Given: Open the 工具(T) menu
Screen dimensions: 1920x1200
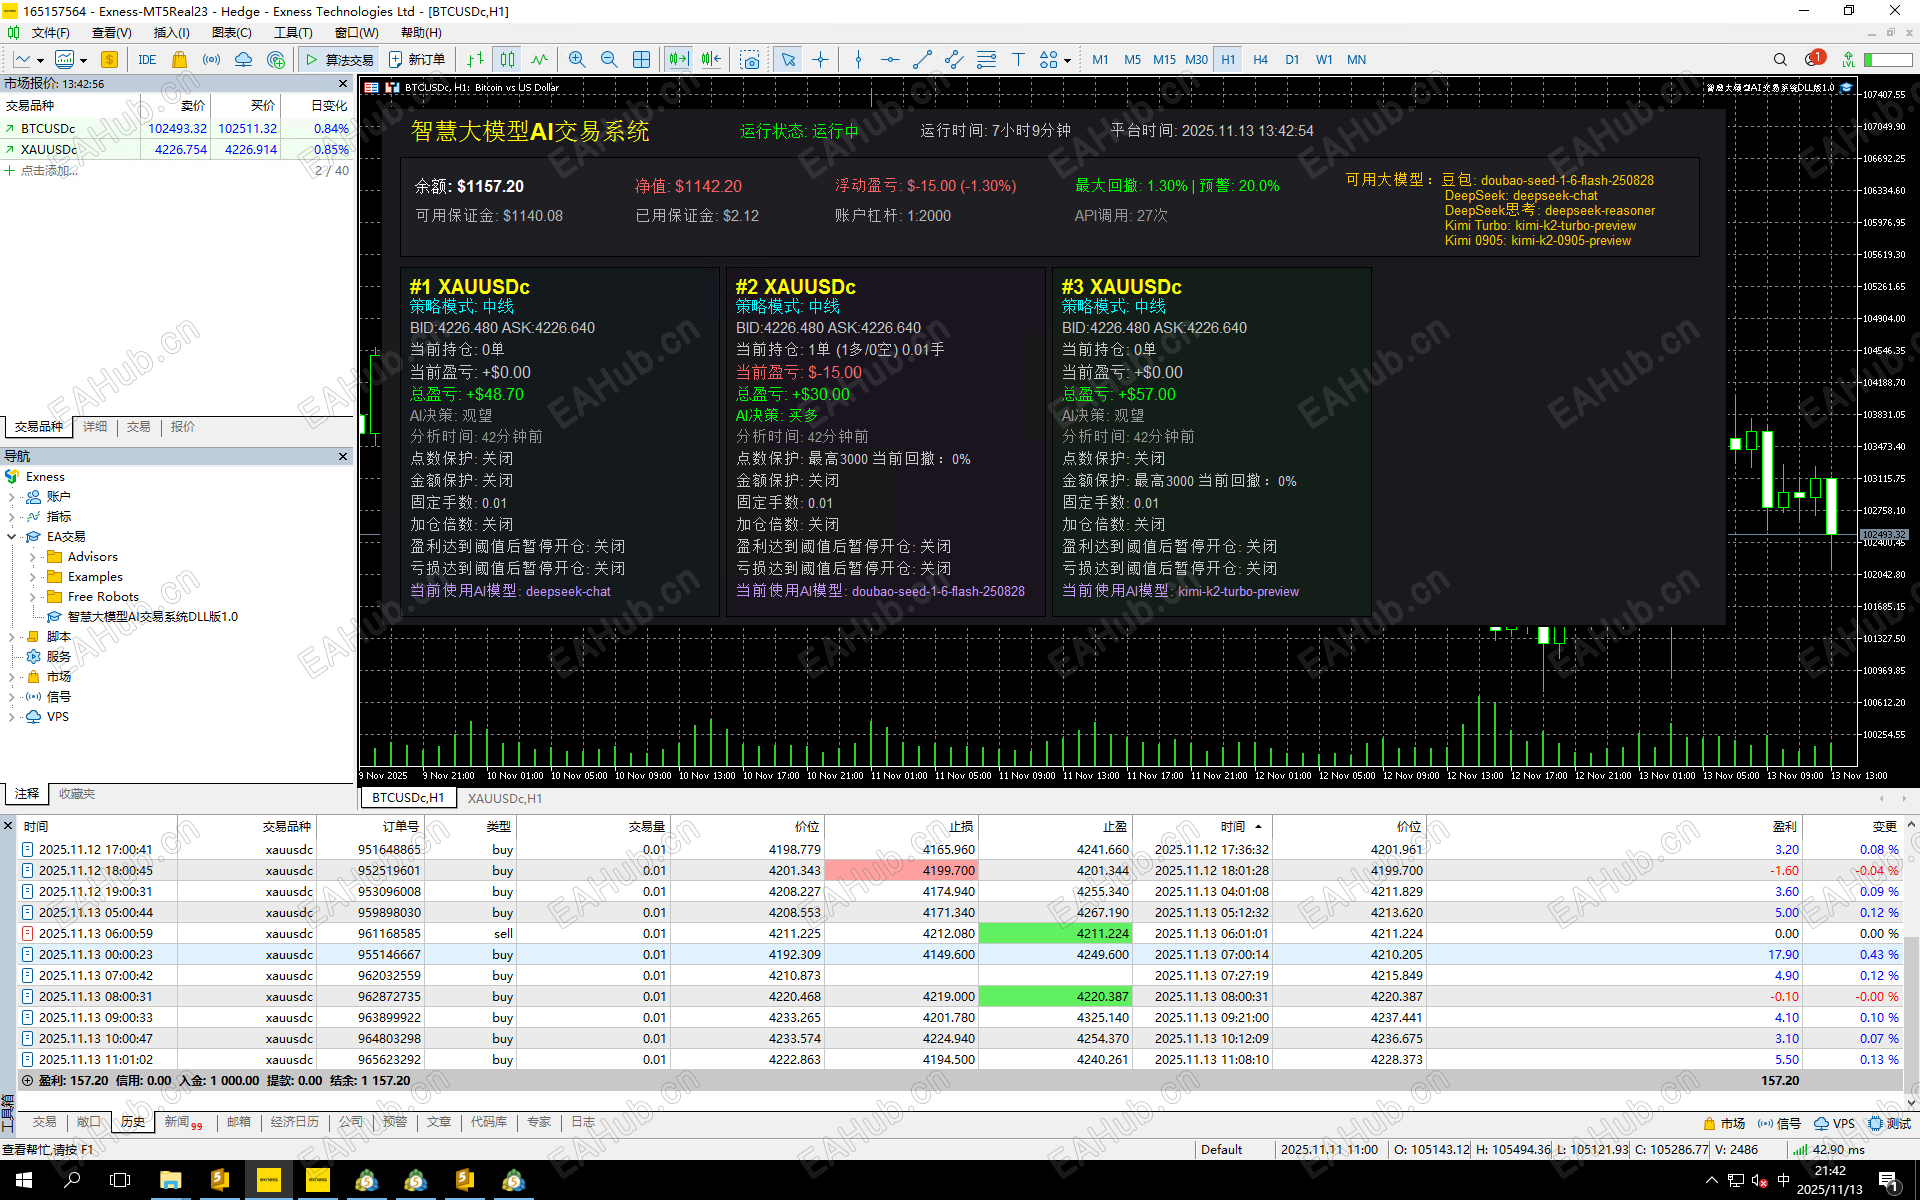Looking at the screenshot, I should 293,32.
